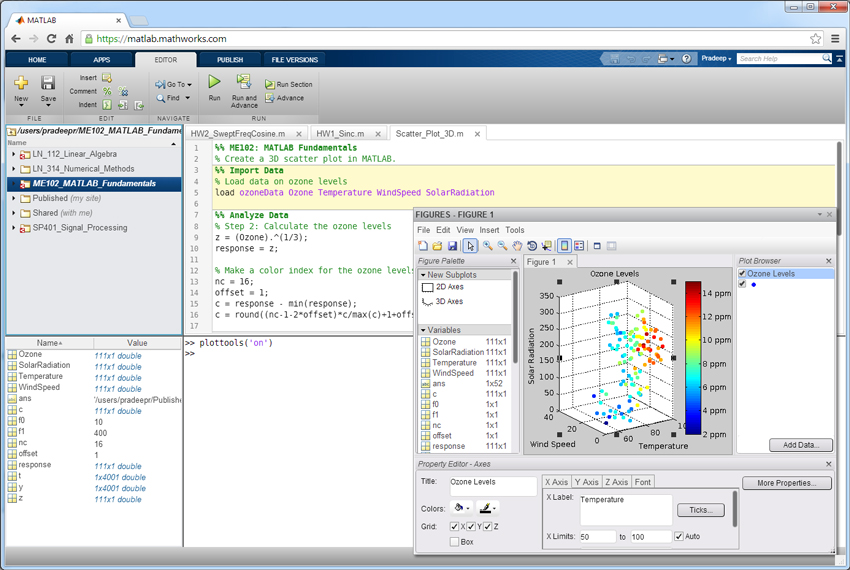Click the More Properties button
Image resolution: width=850 pixels, height=570 pixels.
click(x=786, y=484)
